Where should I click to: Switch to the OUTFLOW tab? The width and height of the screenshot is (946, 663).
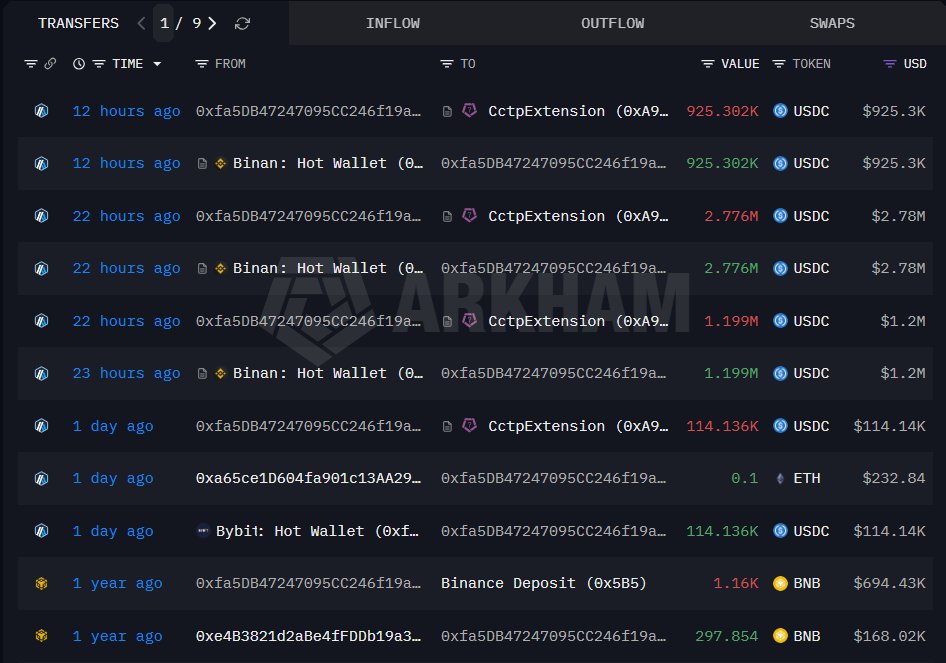pos(612,23)
